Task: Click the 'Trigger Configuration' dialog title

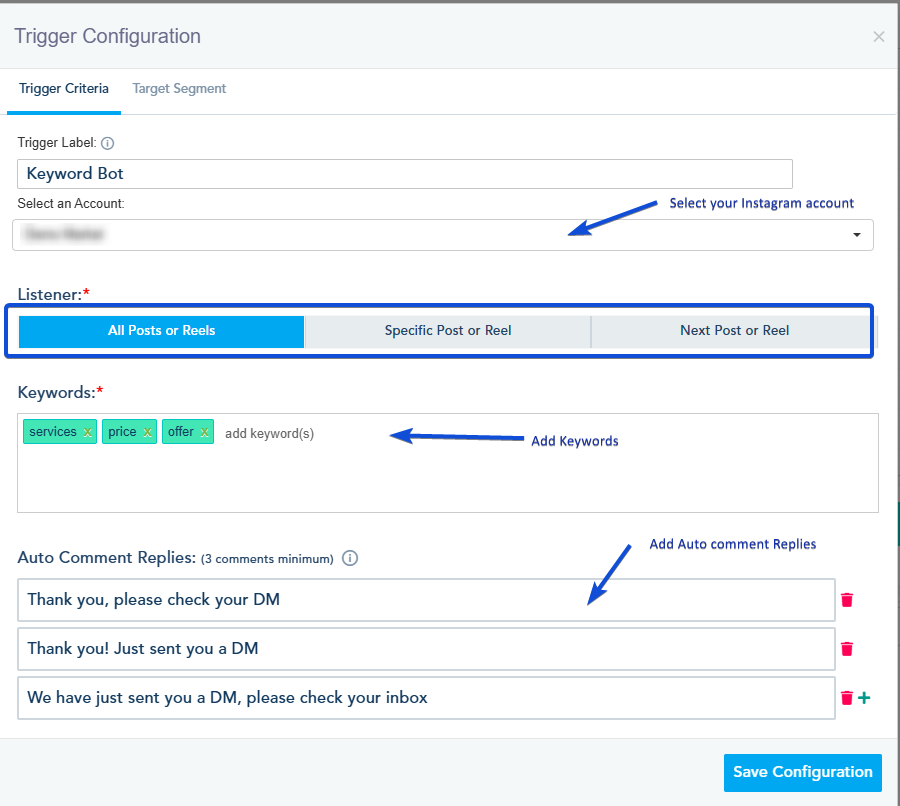Action: 107,36
